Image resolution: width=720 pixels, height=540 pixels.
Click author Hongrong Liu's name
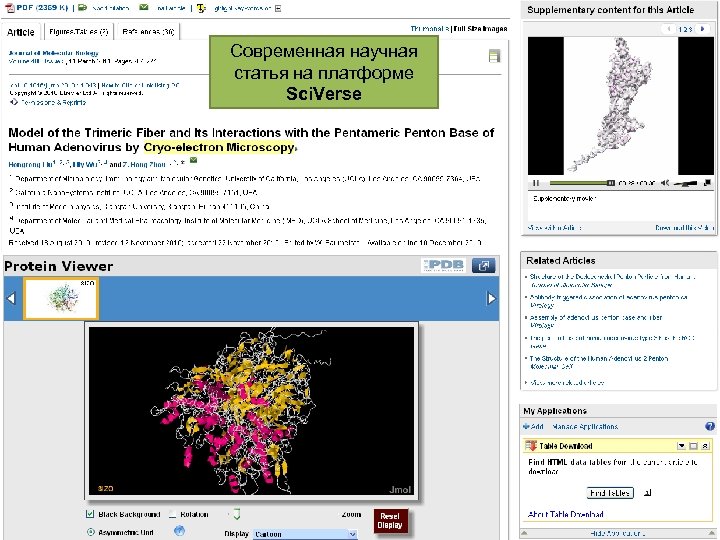tap(30, 164)
